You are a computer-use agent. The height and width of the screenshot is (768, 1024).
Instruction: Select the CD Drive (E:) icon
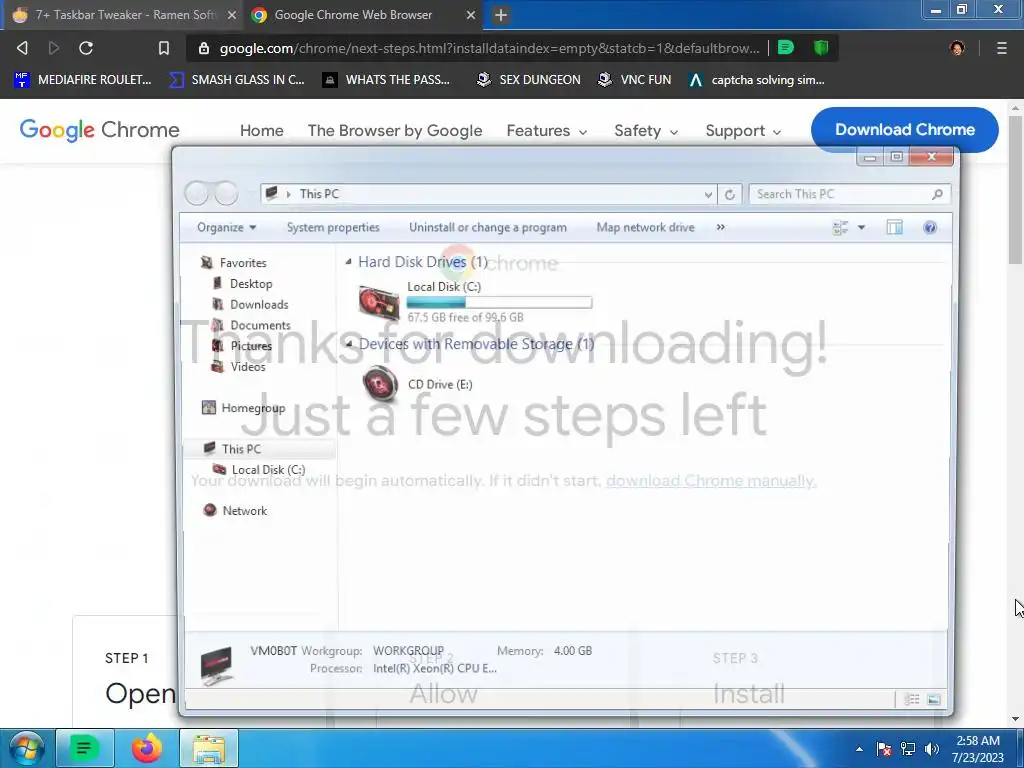point(380,384)
